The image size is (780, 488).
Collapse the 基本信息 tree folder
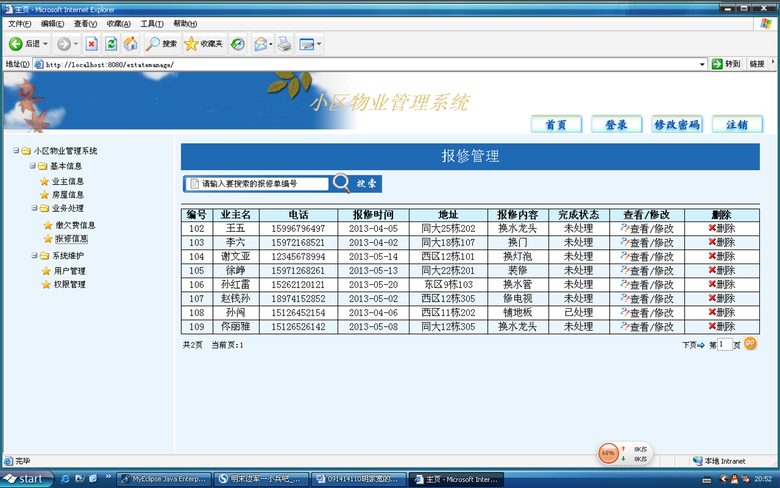(32, 166)
